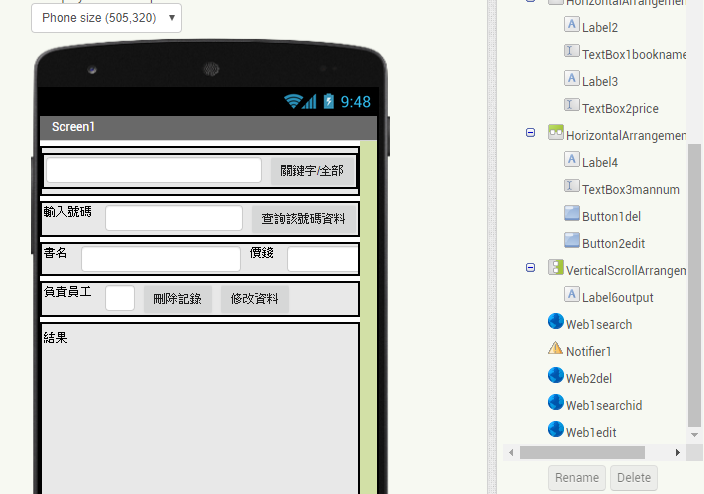Click the Delete button

634,478
